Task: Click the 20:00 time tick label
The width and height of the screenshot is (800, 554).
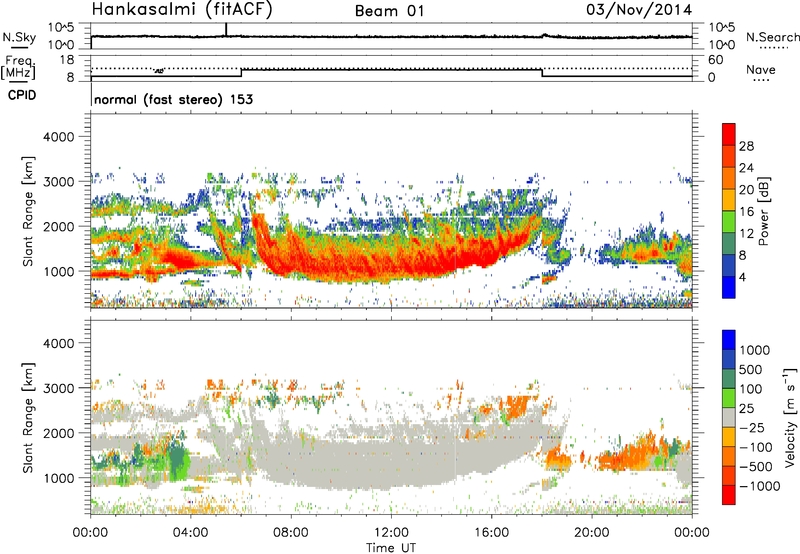Action: (592, 533)
